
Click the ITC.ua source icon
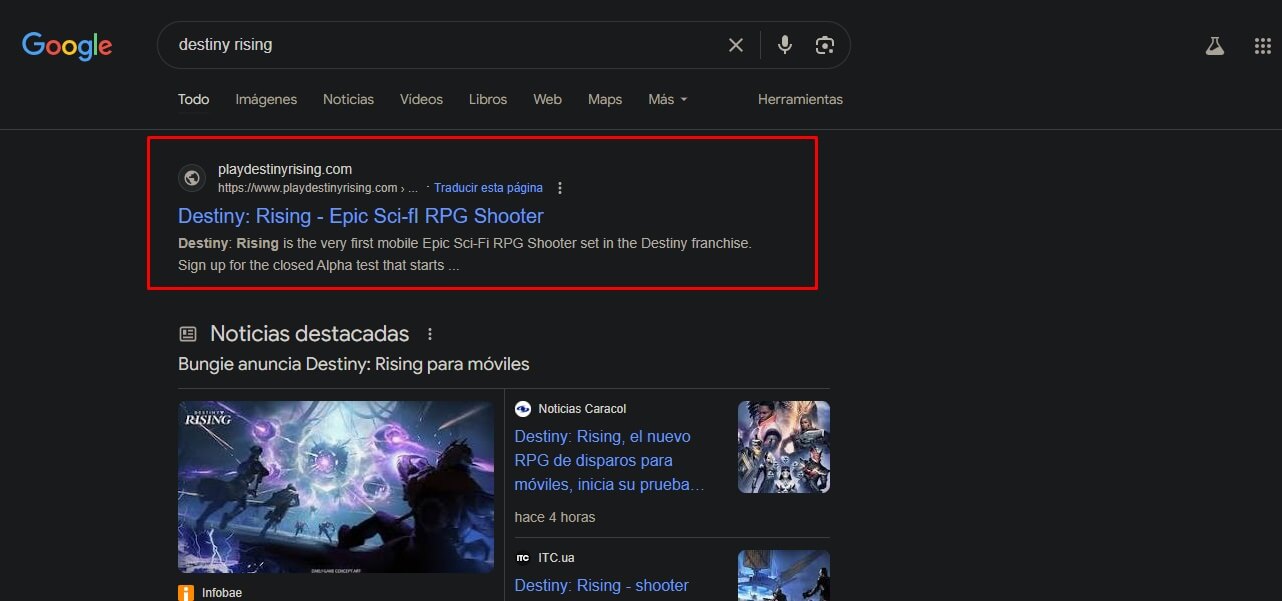522,557
